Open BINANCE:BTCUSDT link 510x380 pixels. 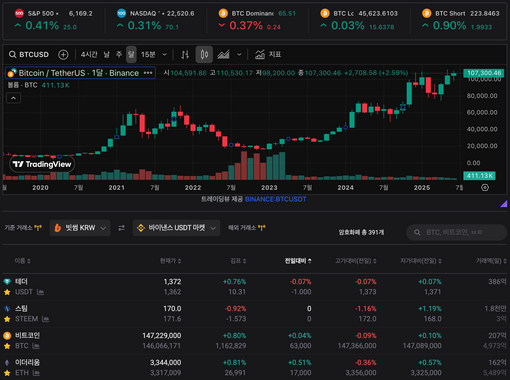click(x=275, y=199)
